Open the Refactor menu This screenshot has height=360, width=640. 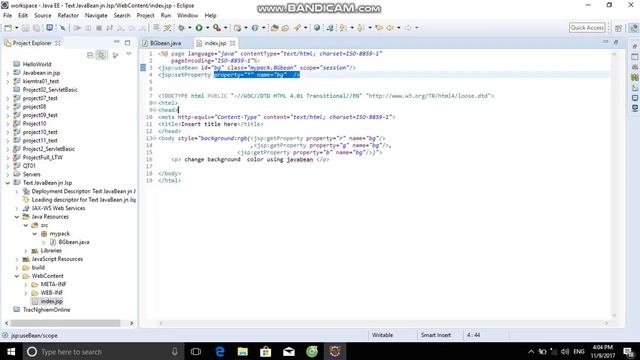coord(68,16)
